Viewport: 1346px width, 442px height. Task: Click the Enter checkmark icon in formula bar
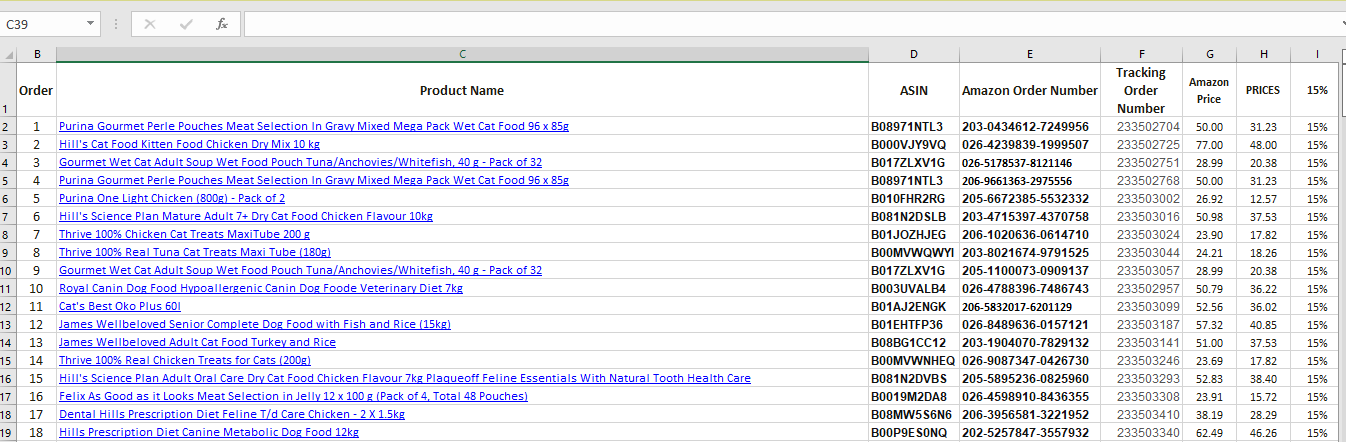coord(186,24)
